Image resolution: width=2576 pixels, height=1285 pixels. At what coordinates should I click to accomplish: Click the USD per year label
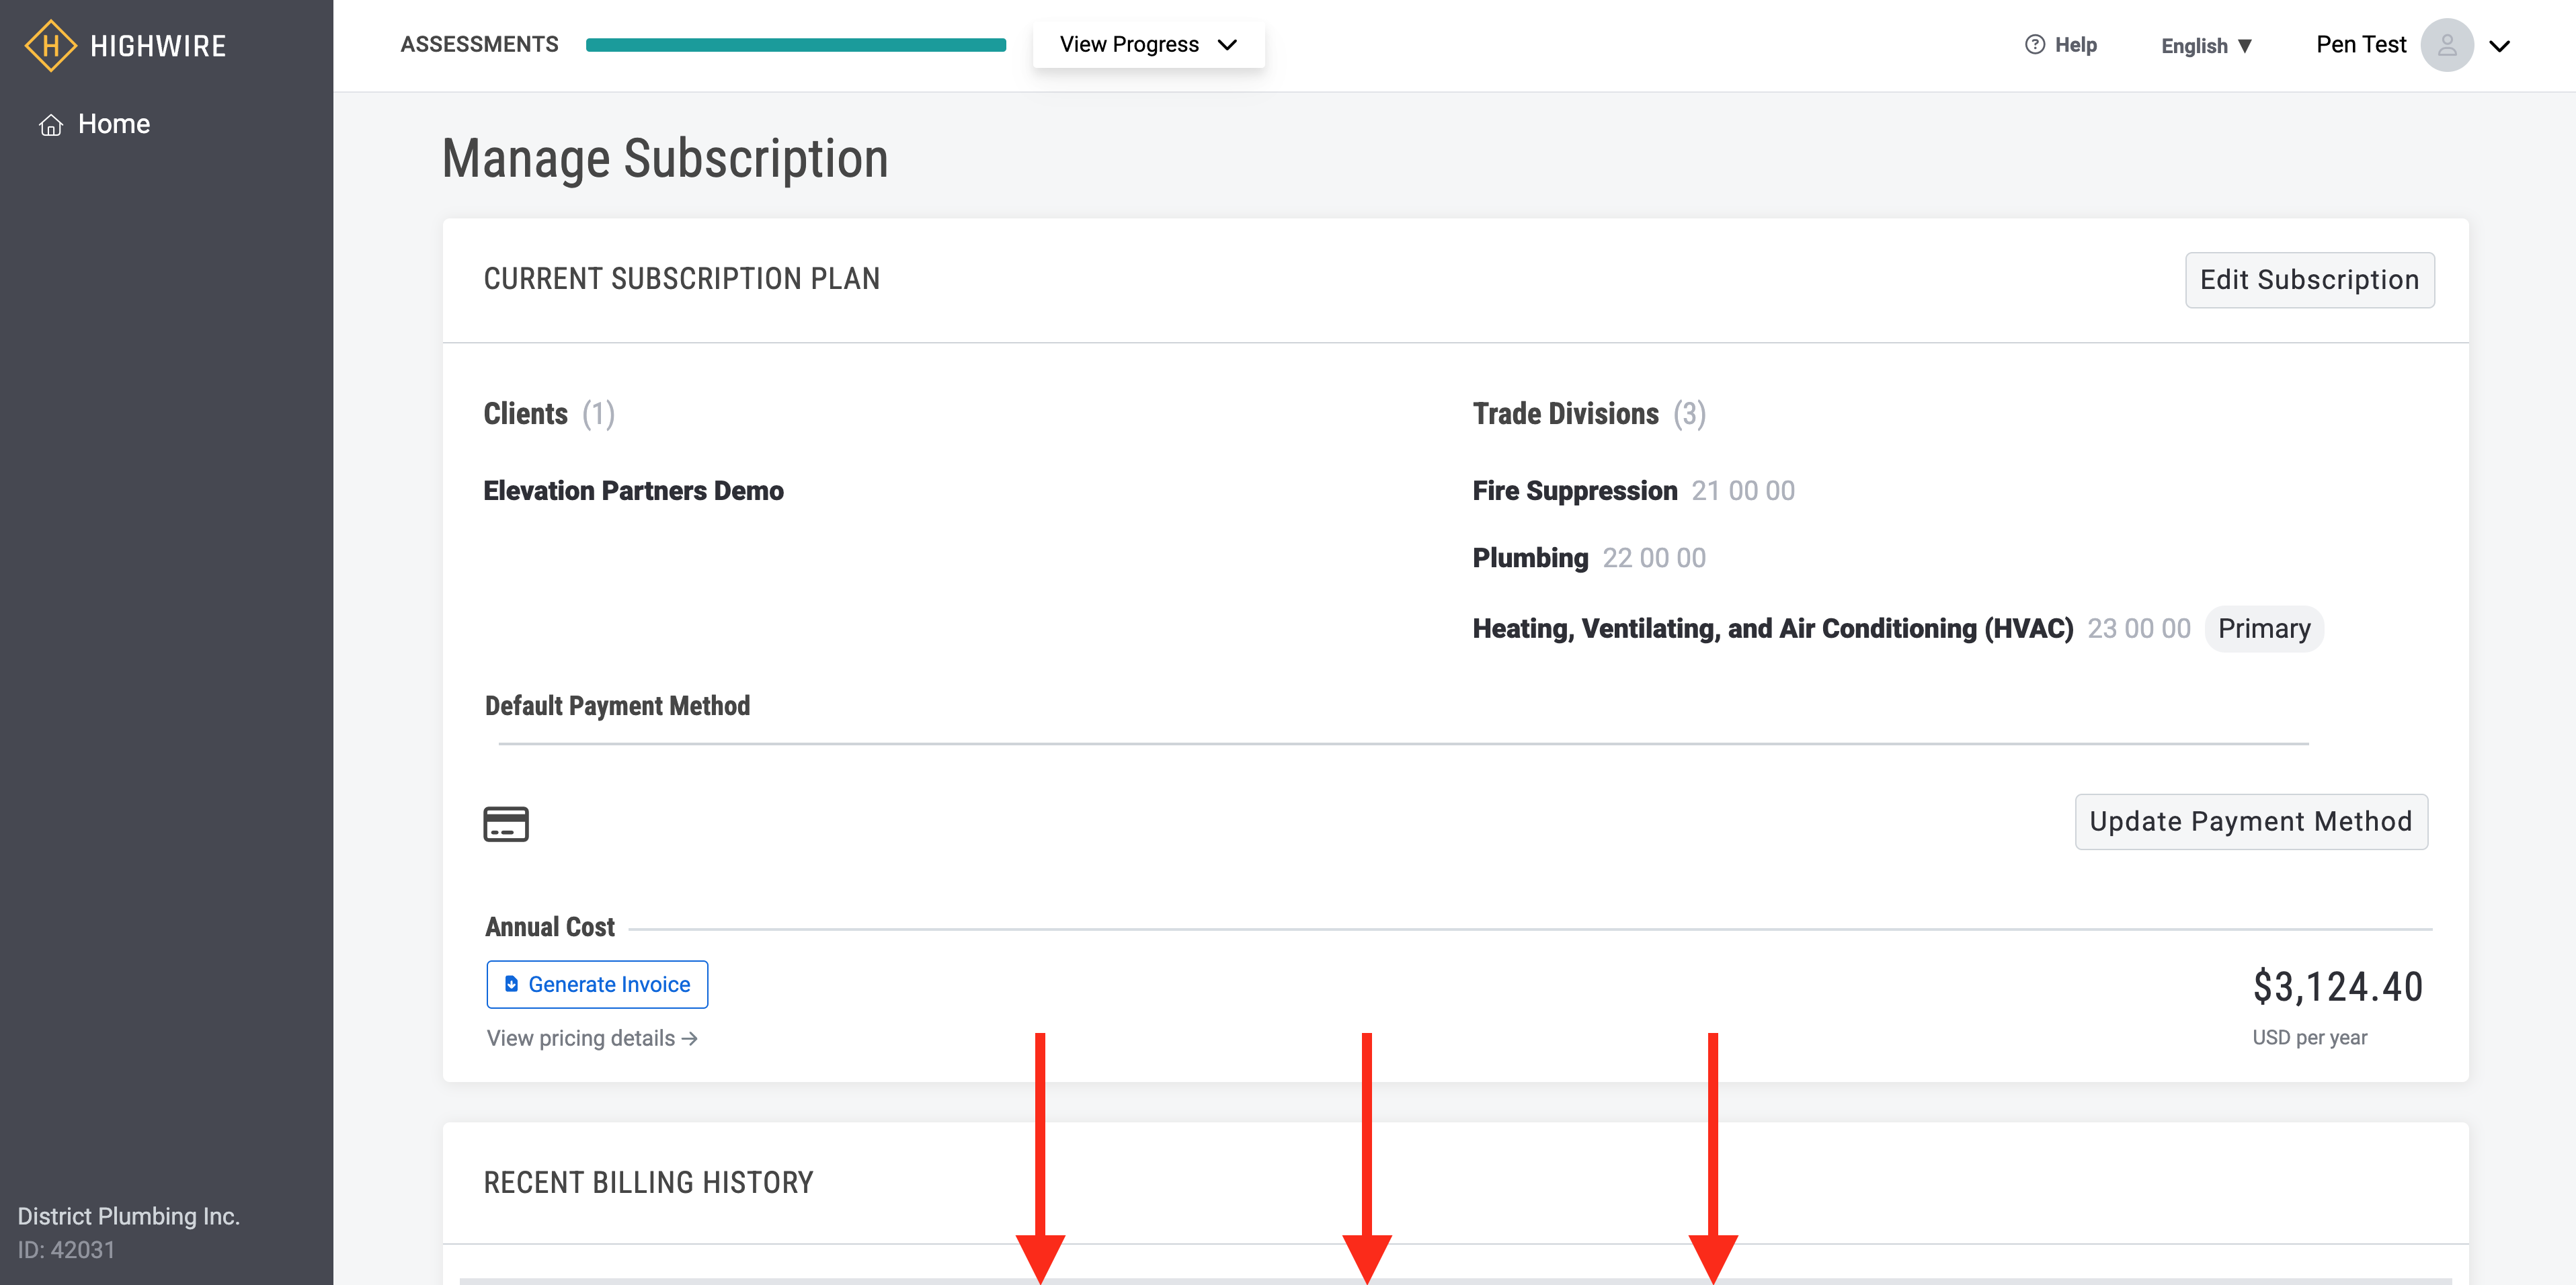pos(2309,1038)
